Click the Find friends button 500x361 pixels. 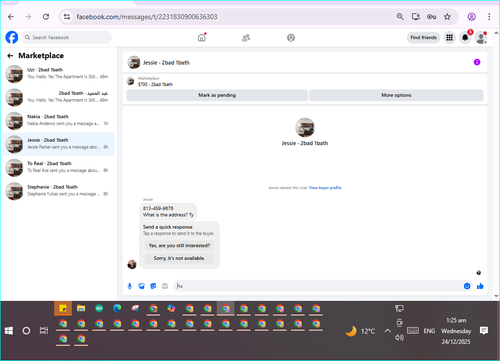pos(423,37)
